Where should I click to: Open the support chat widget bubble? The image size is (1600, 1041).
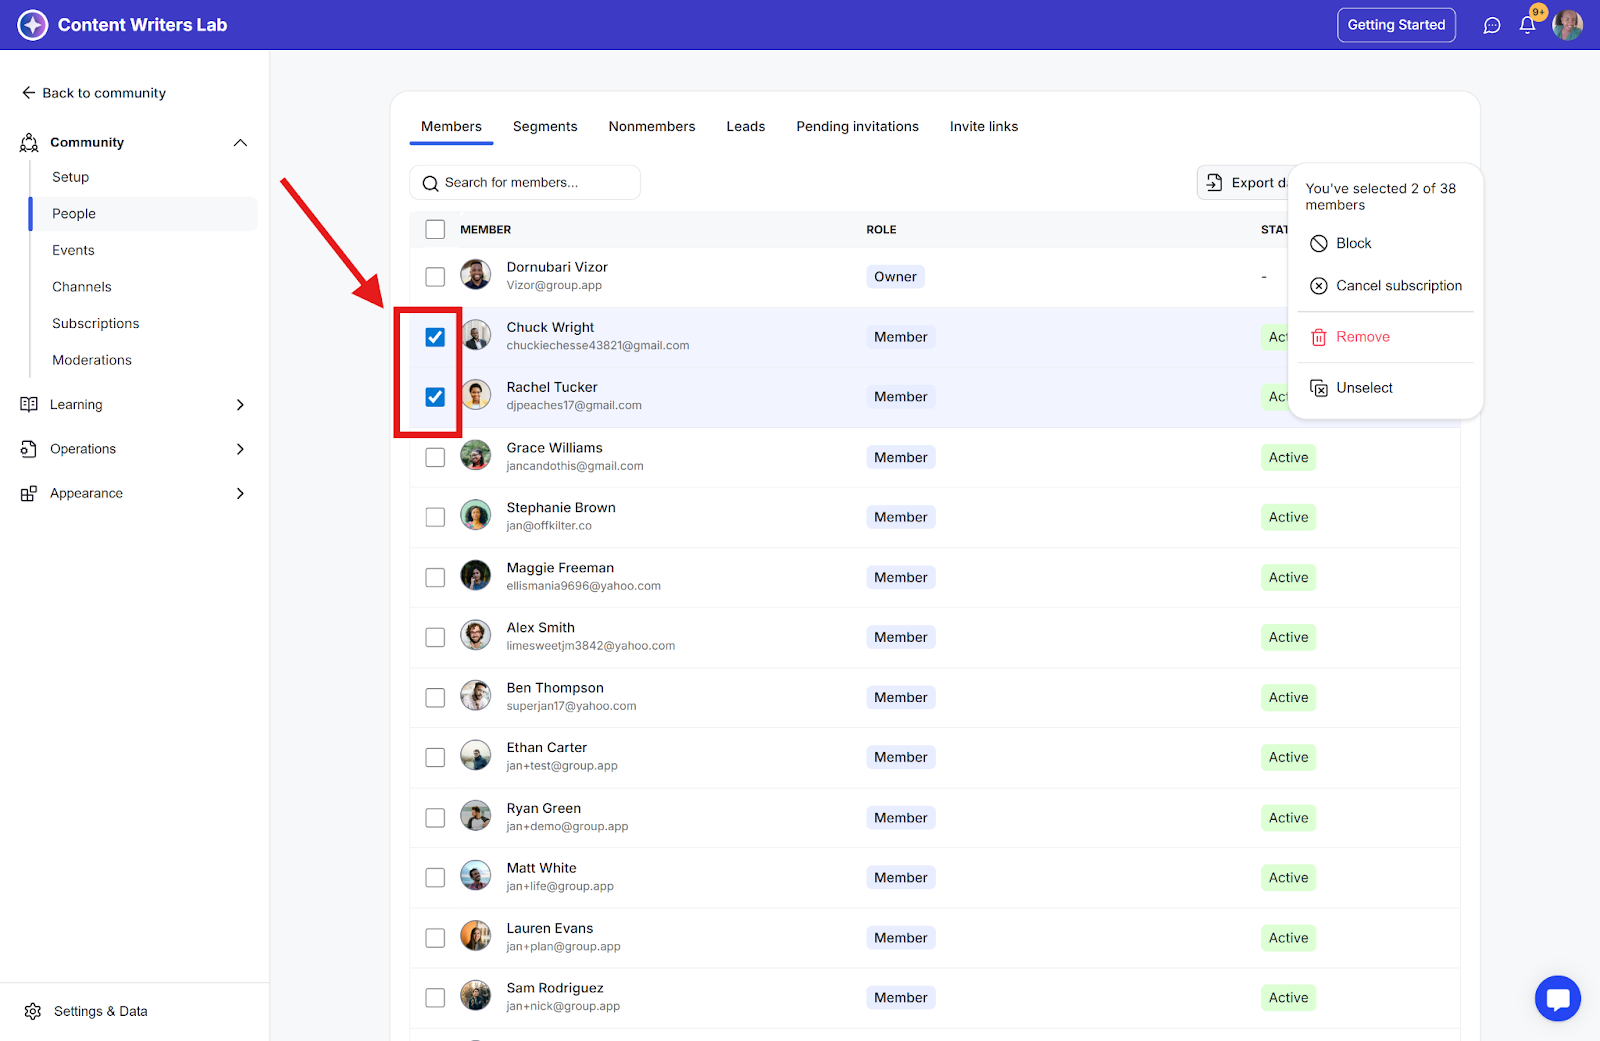point(1557,998)
